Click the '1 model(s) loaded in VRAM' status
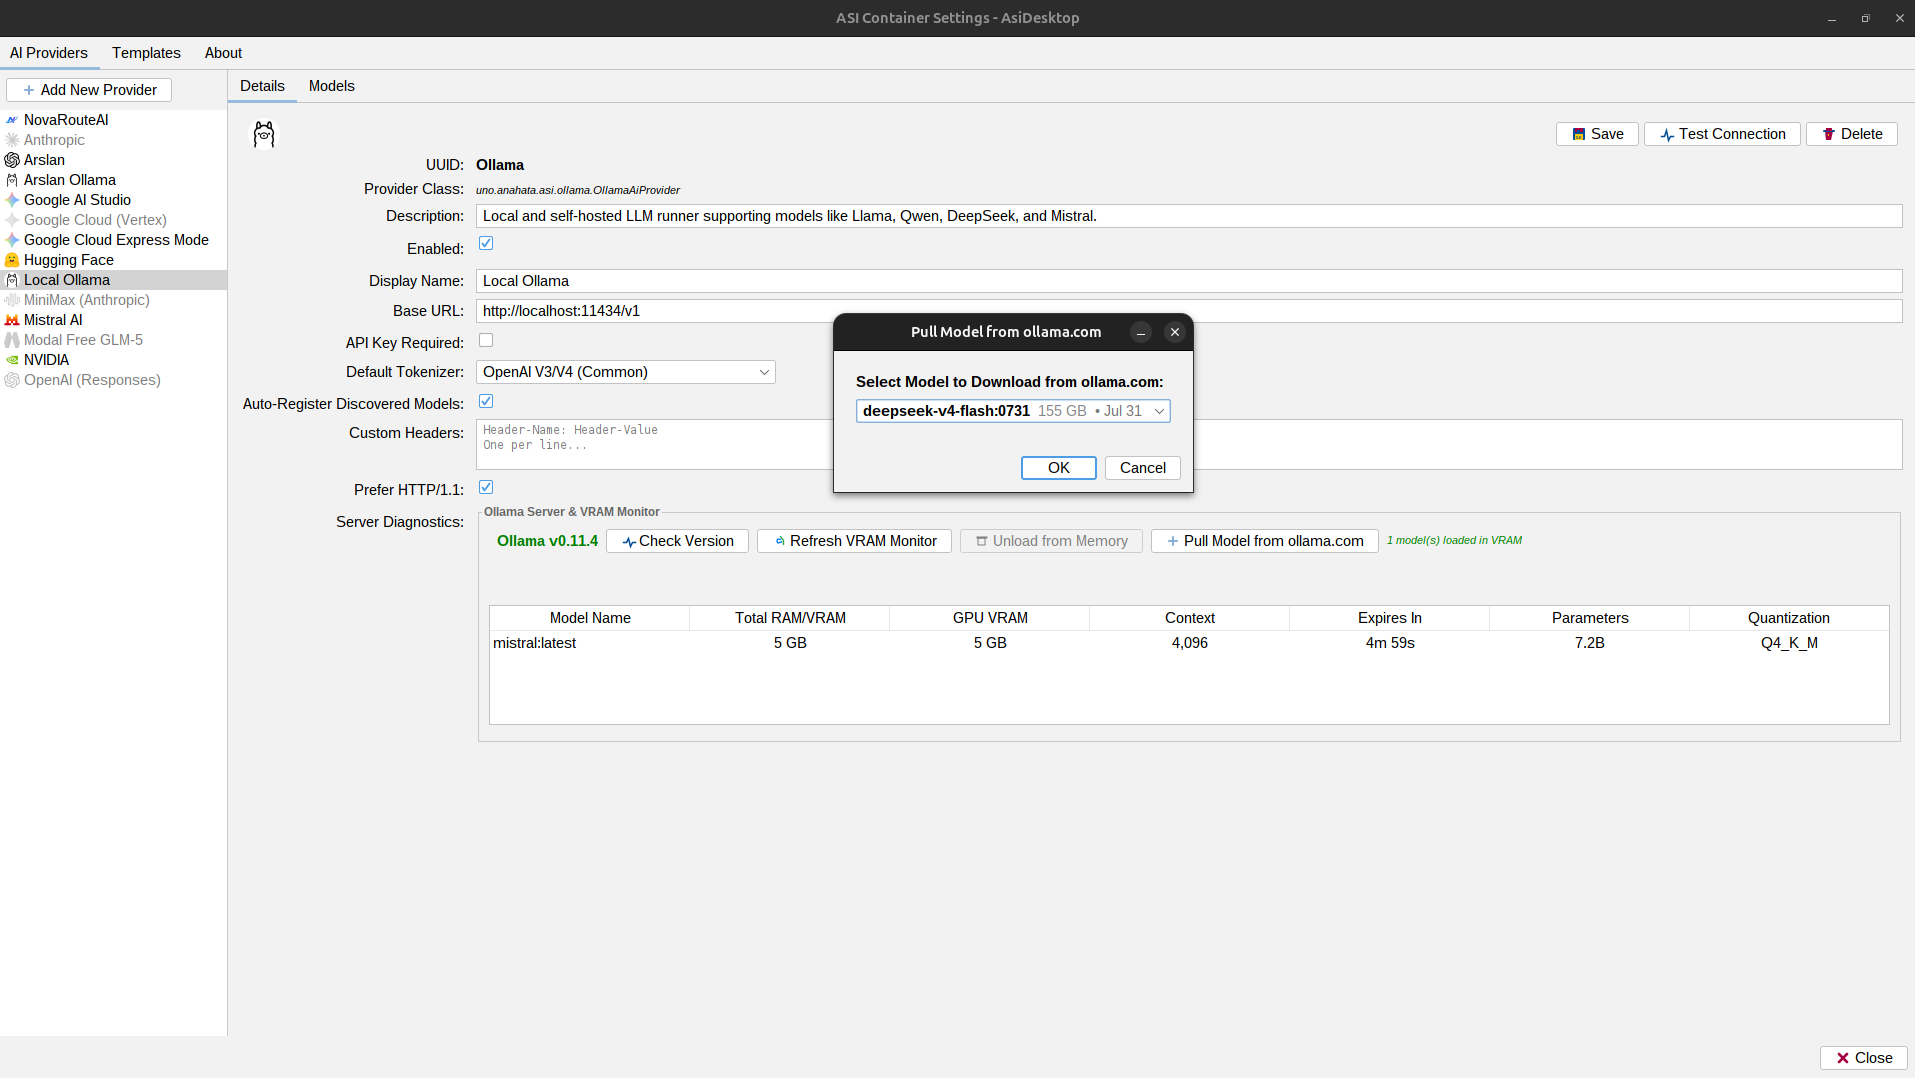 click(1454, 540)
